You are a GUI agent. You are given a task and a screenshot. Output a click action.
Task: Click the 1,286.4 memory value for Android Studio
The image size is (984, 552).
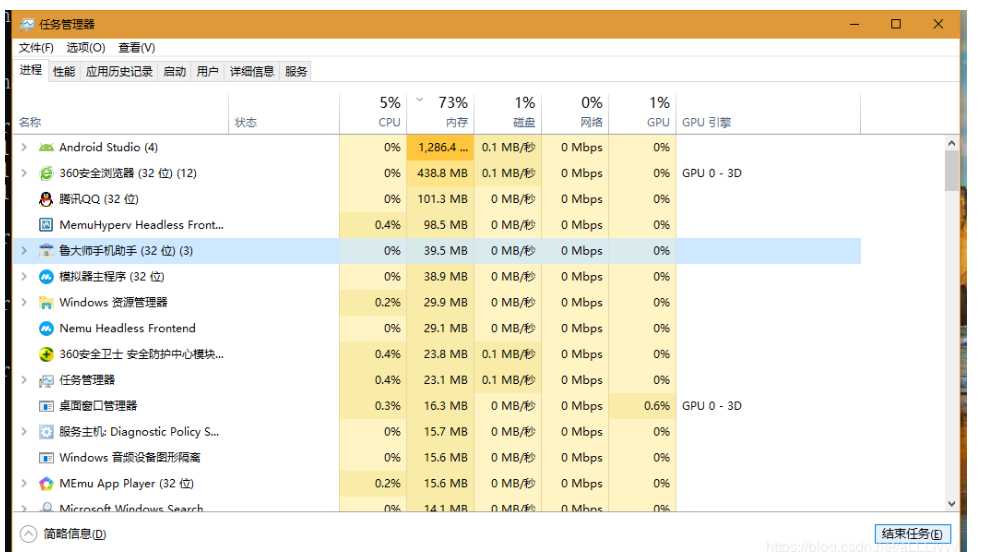[443, 147]
